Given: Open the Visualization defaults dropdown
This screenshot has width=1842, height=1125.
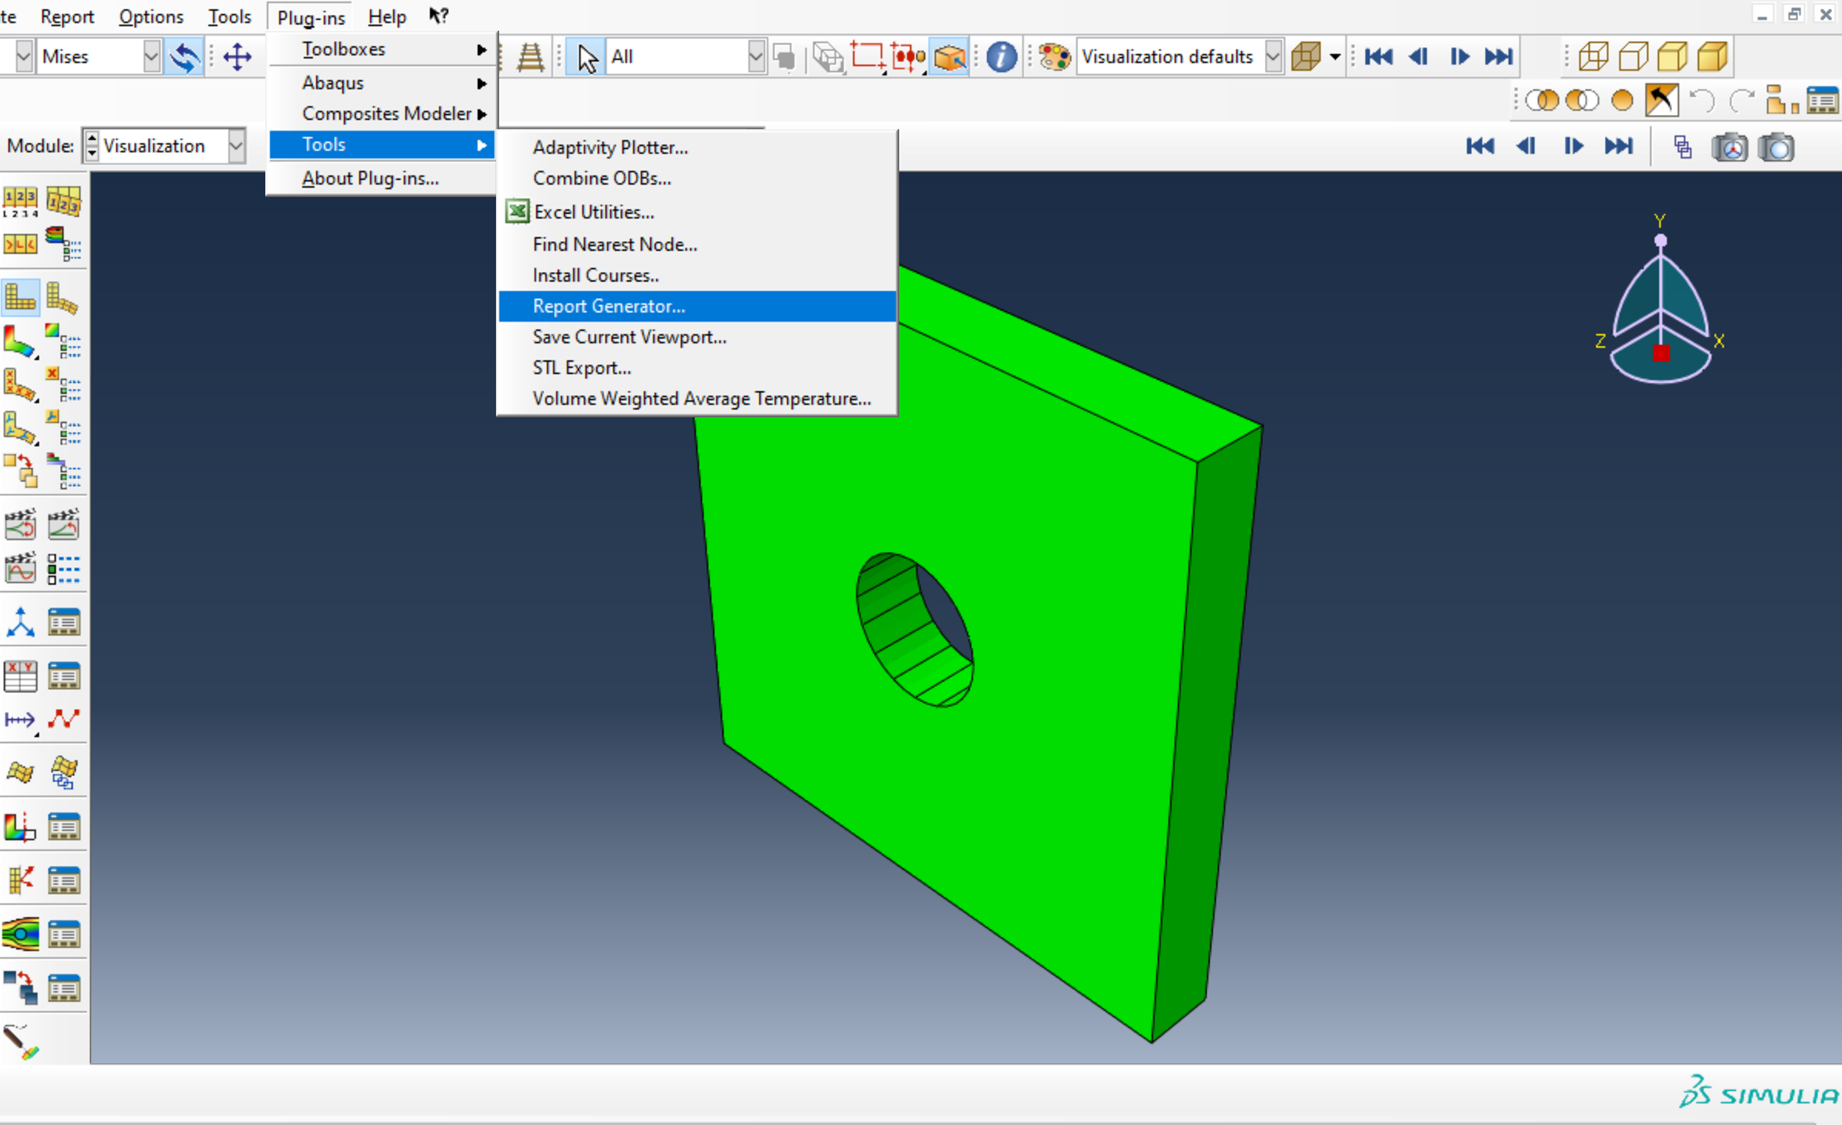Looking at the screenshot, I should [x=1272, y=57].
